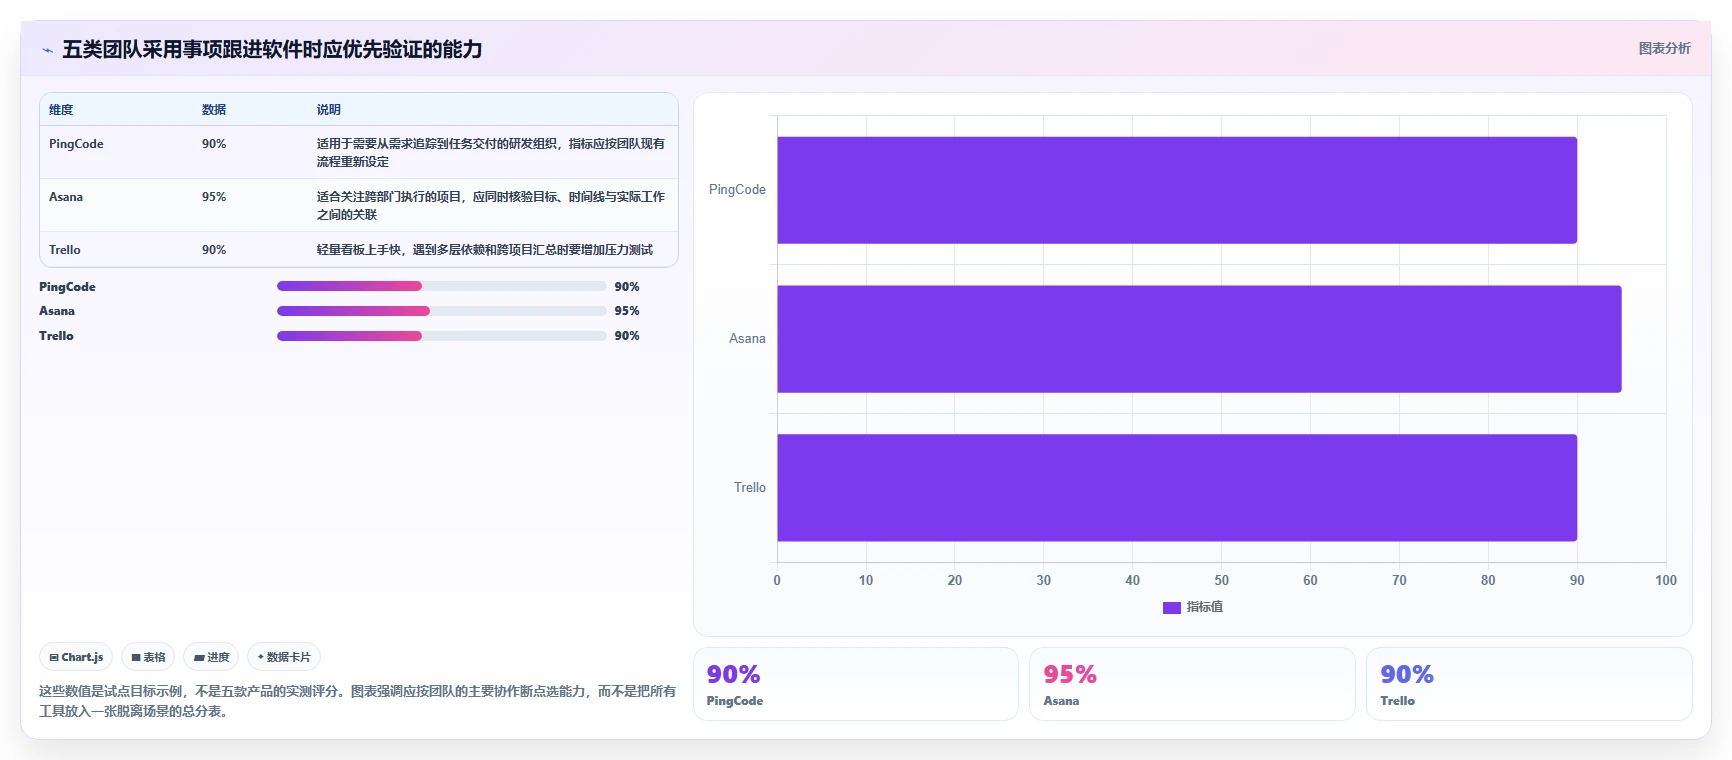The width and height of the screenshot is (1732, 760).
Task: Click the Asana label beside the progress bars
Action: pyautogui.click(x=57, y=311)
